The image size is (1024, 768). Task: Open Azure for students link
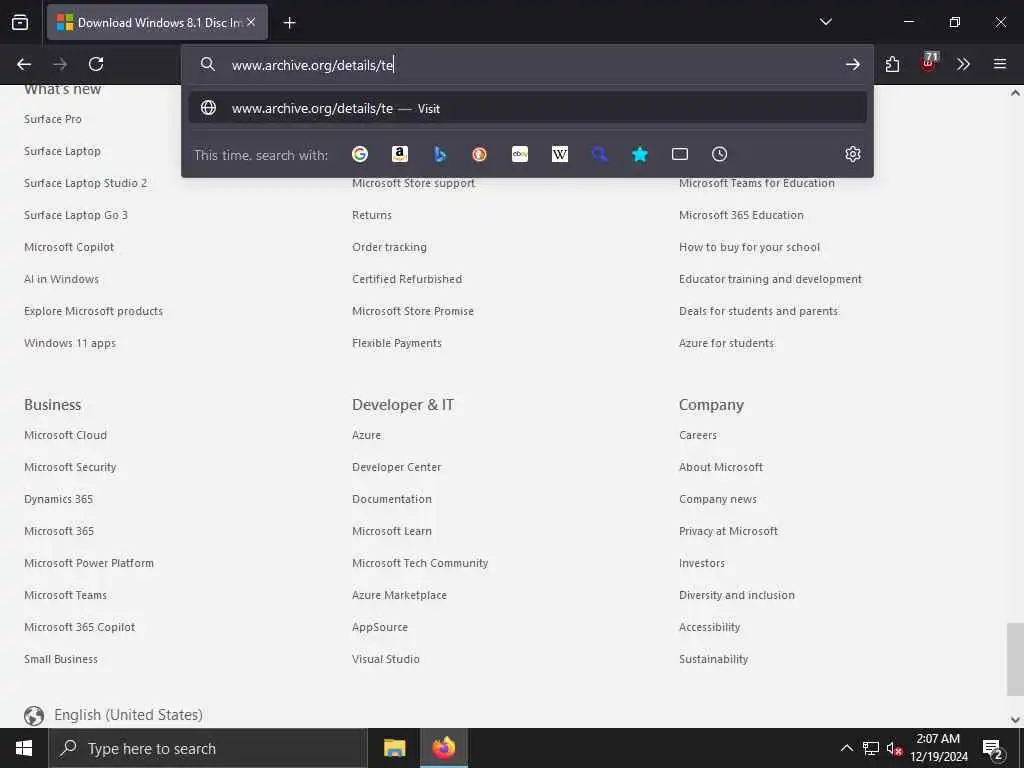tap(726, 343)
